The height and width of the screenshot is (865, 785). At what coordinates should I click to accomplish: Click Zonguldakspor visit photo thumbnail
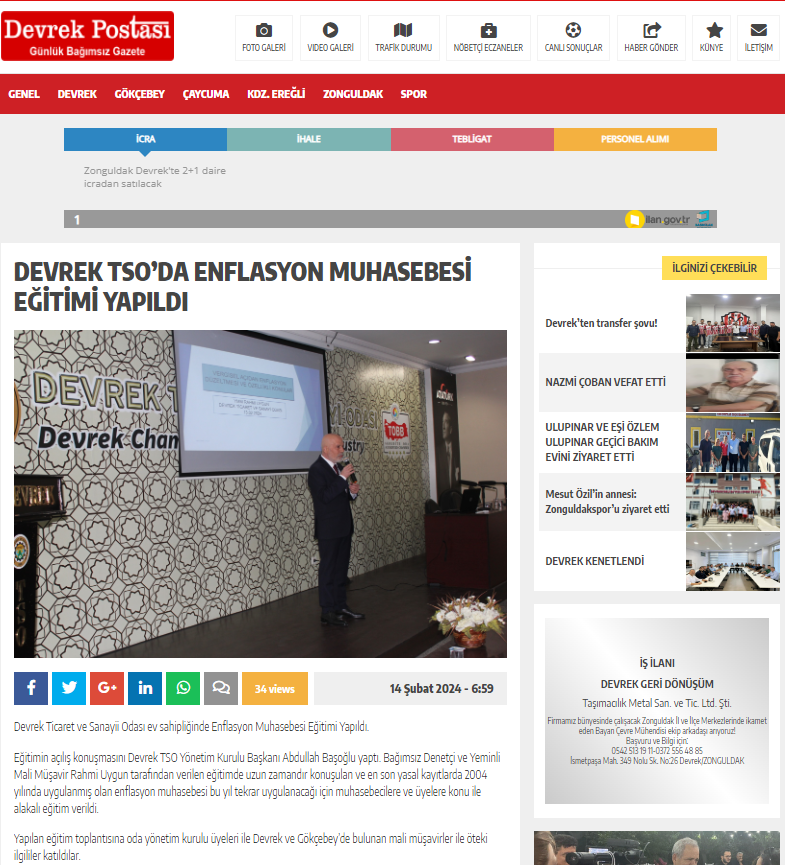[733, 502]
